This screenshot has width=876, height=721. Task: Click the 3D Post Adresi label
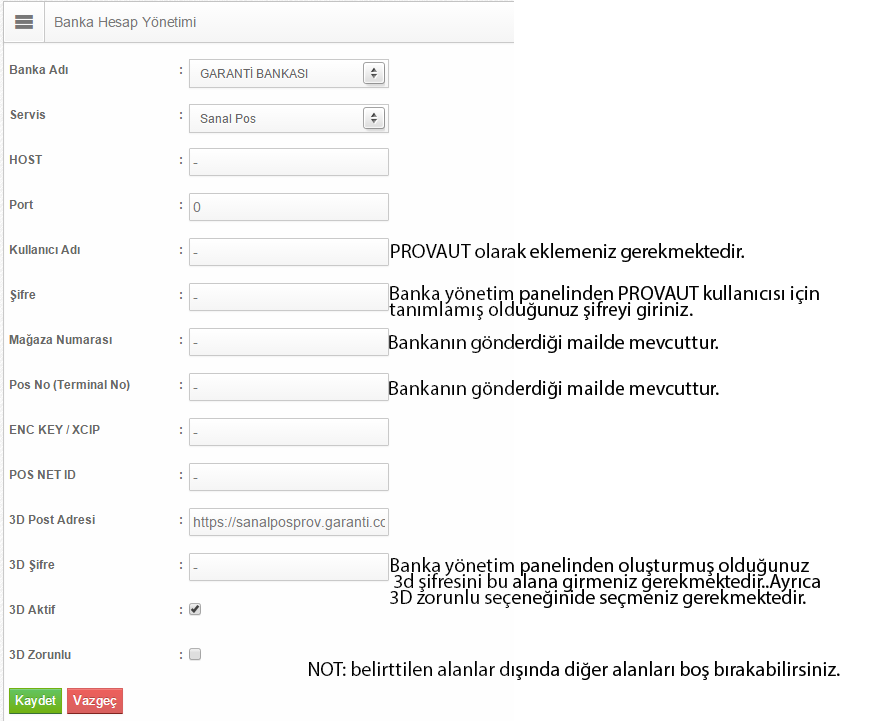click(53, 519)
